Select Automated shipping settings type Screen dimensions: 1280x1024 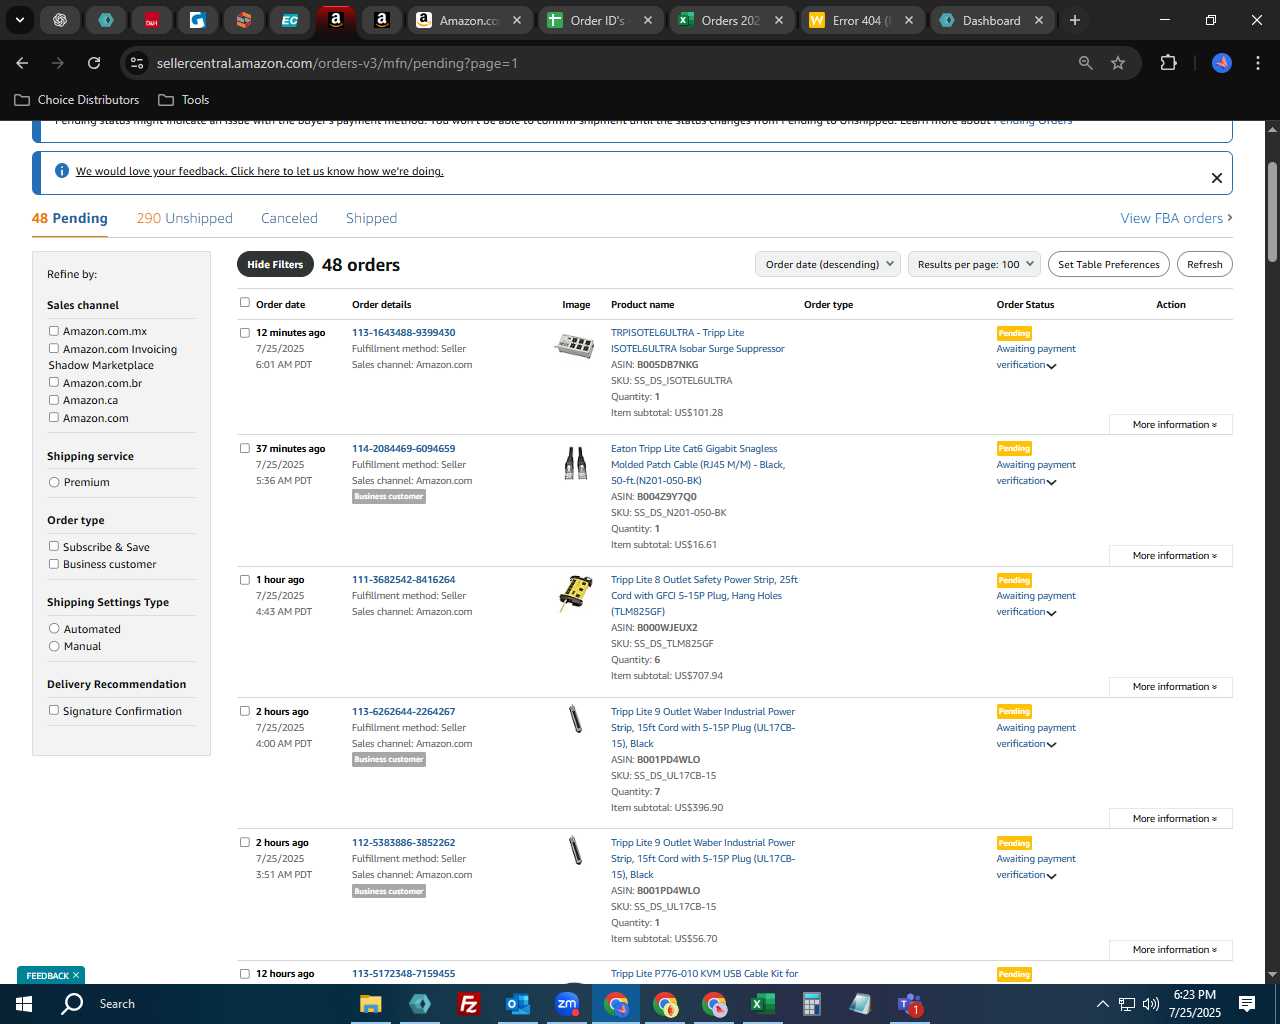[54, 629]
